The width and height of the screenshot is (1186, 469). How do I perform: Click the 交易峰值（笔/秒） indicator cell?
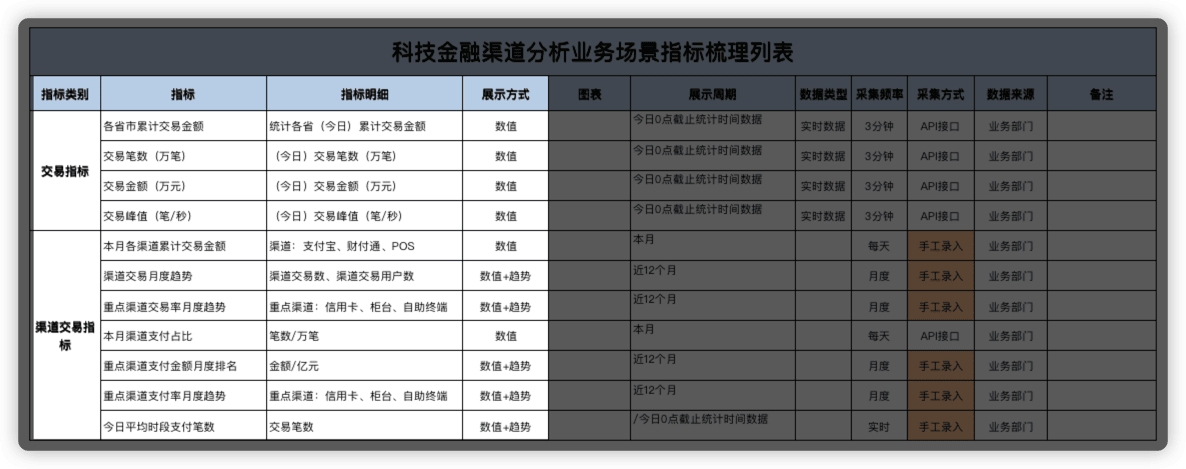(183, 216)
